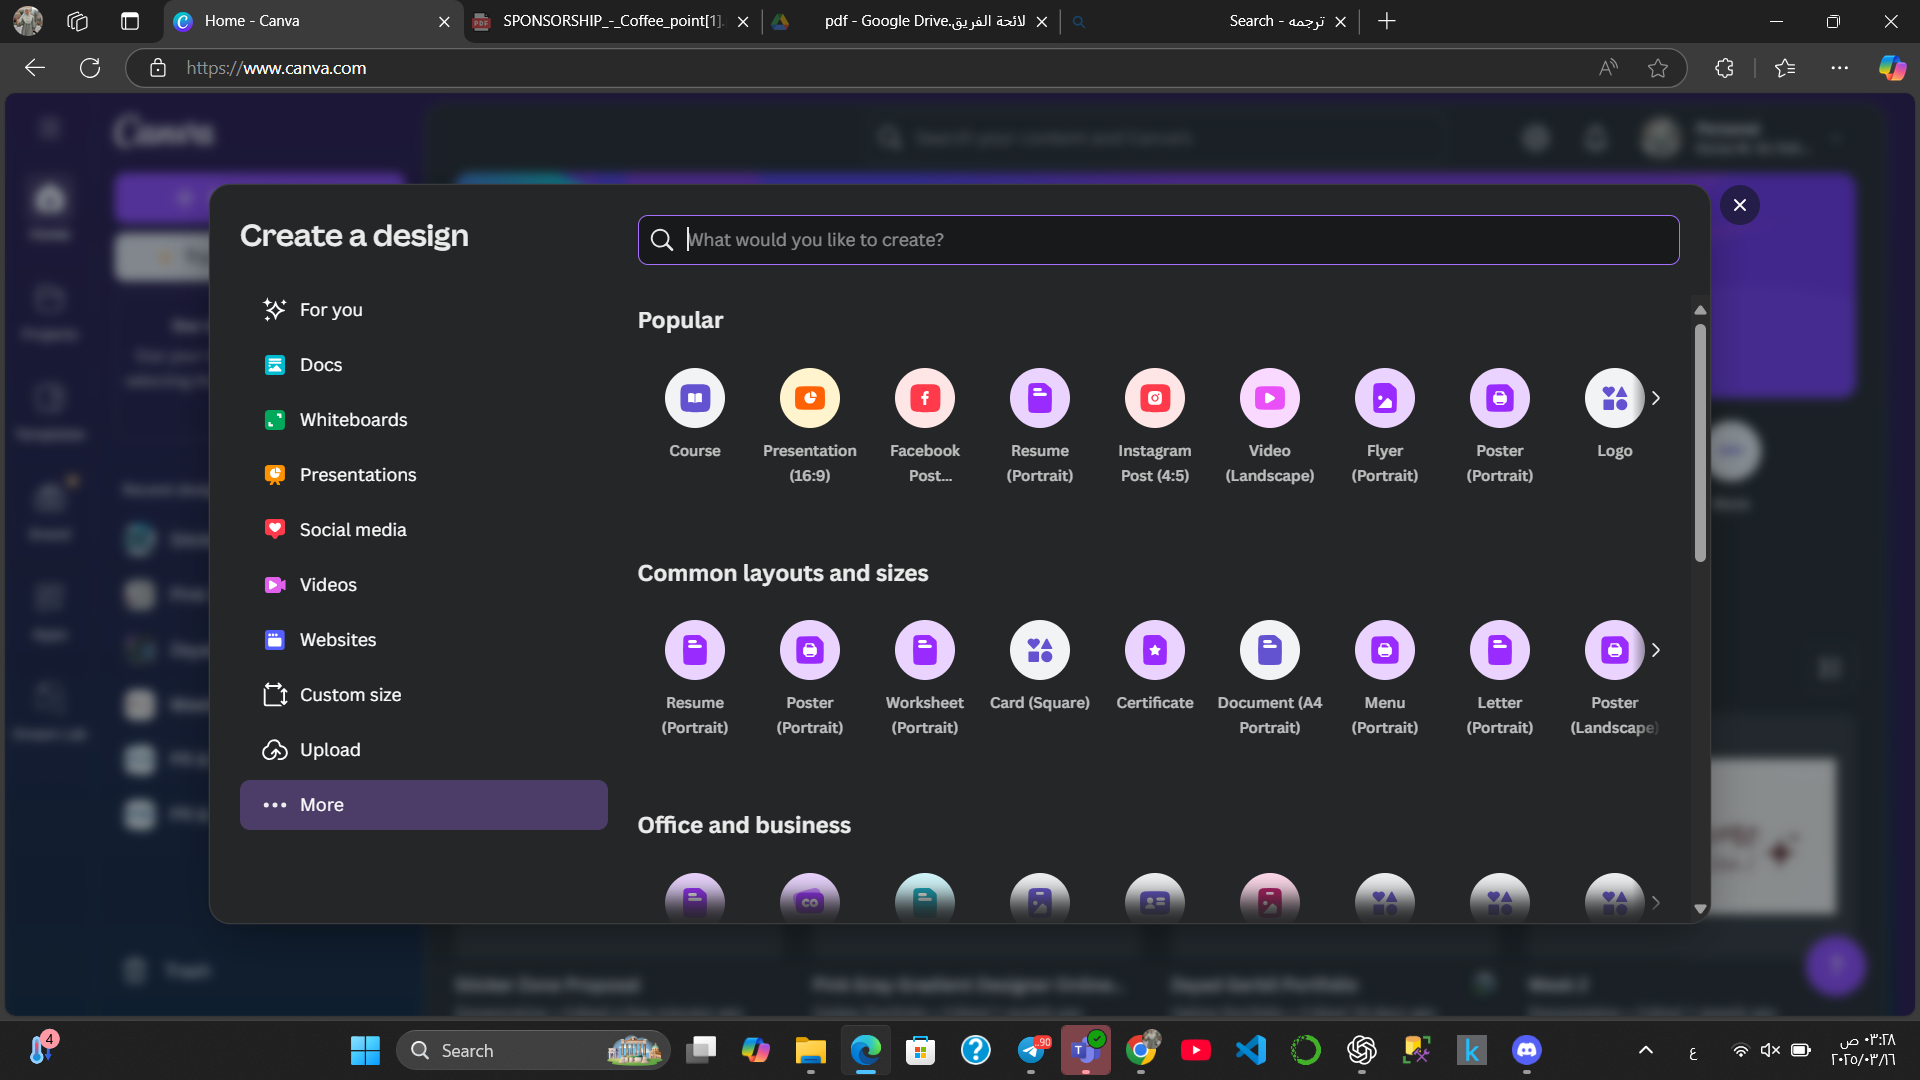1920x1080 pixels.
Task: Select Presentations category
Action: (423, 475)
